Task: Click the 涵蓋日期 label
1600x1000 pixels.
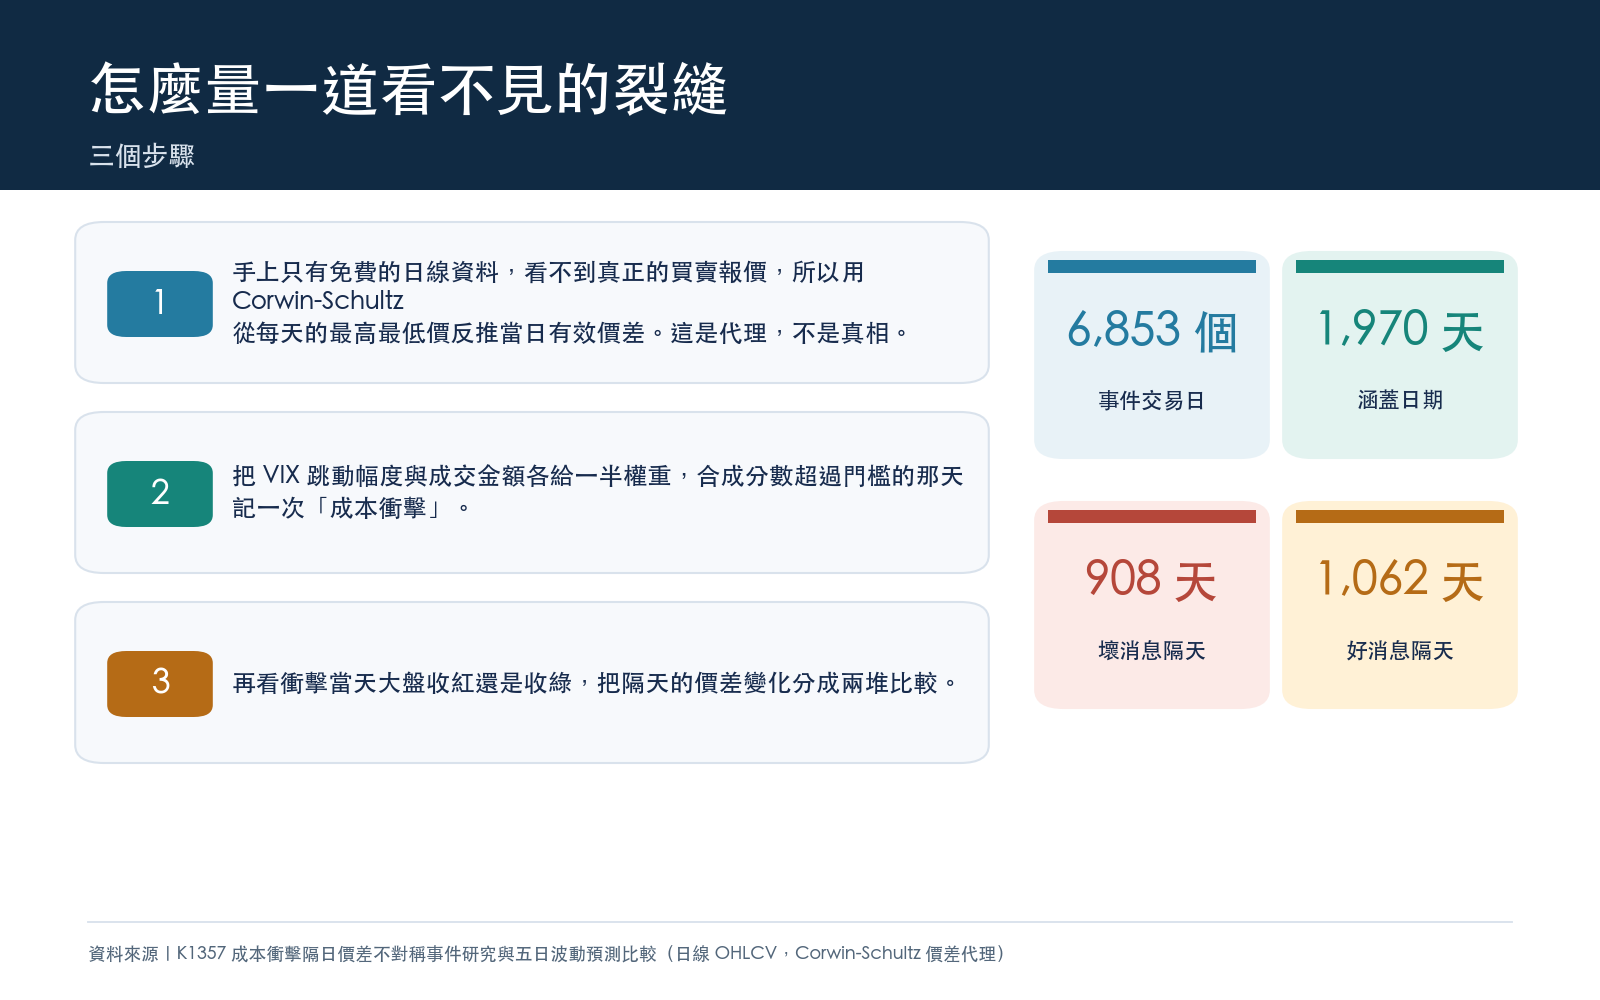Action: coord(1400,400)
